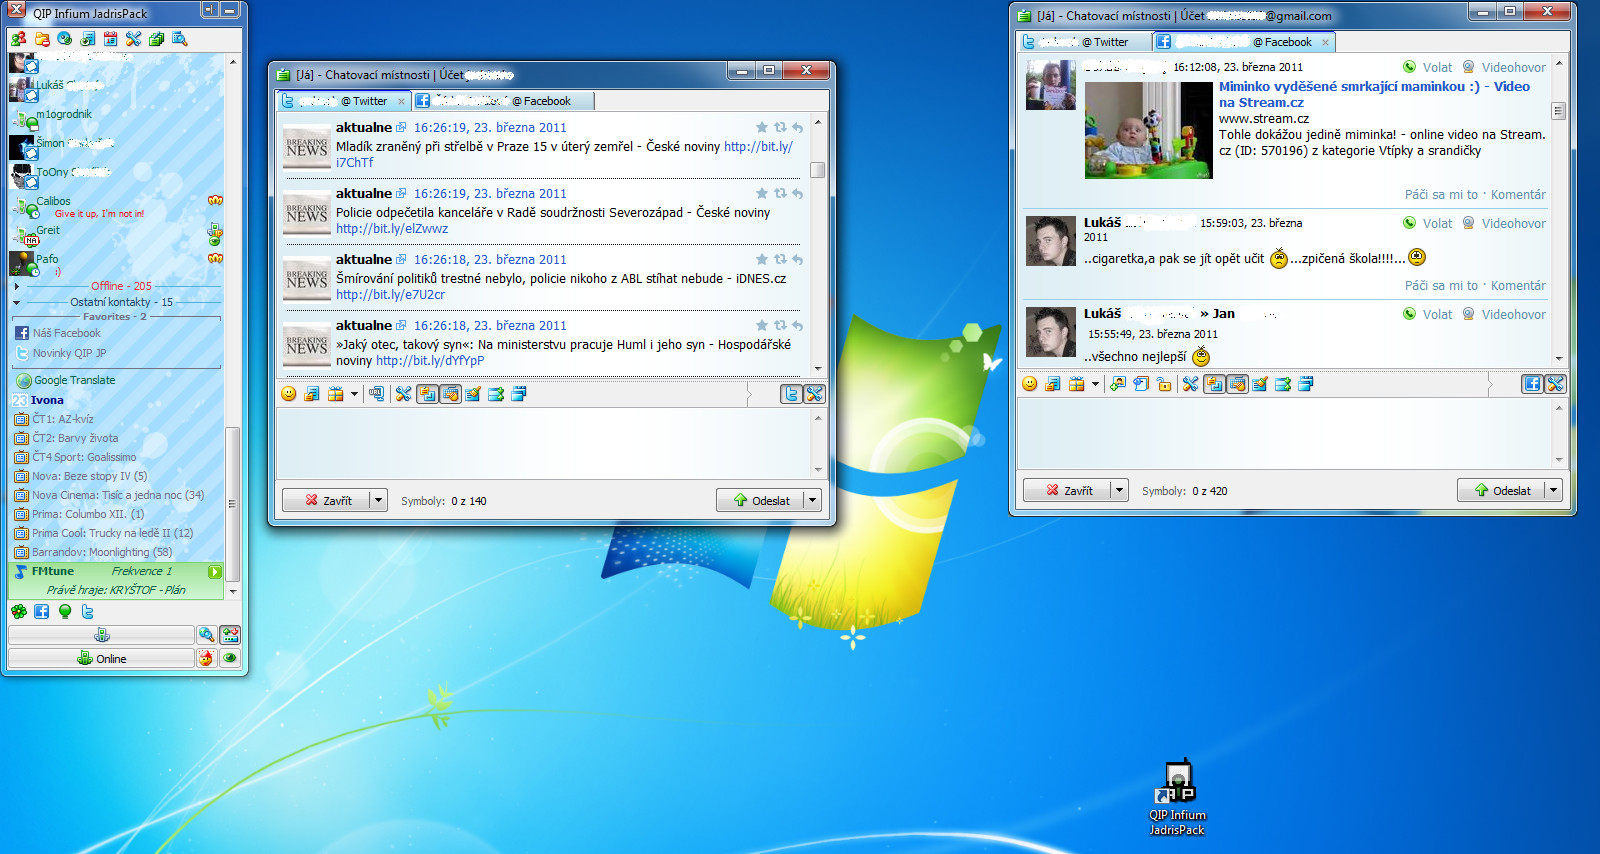Click the search magnifier icon in QIP top toolbar

(x=180, y=39)
